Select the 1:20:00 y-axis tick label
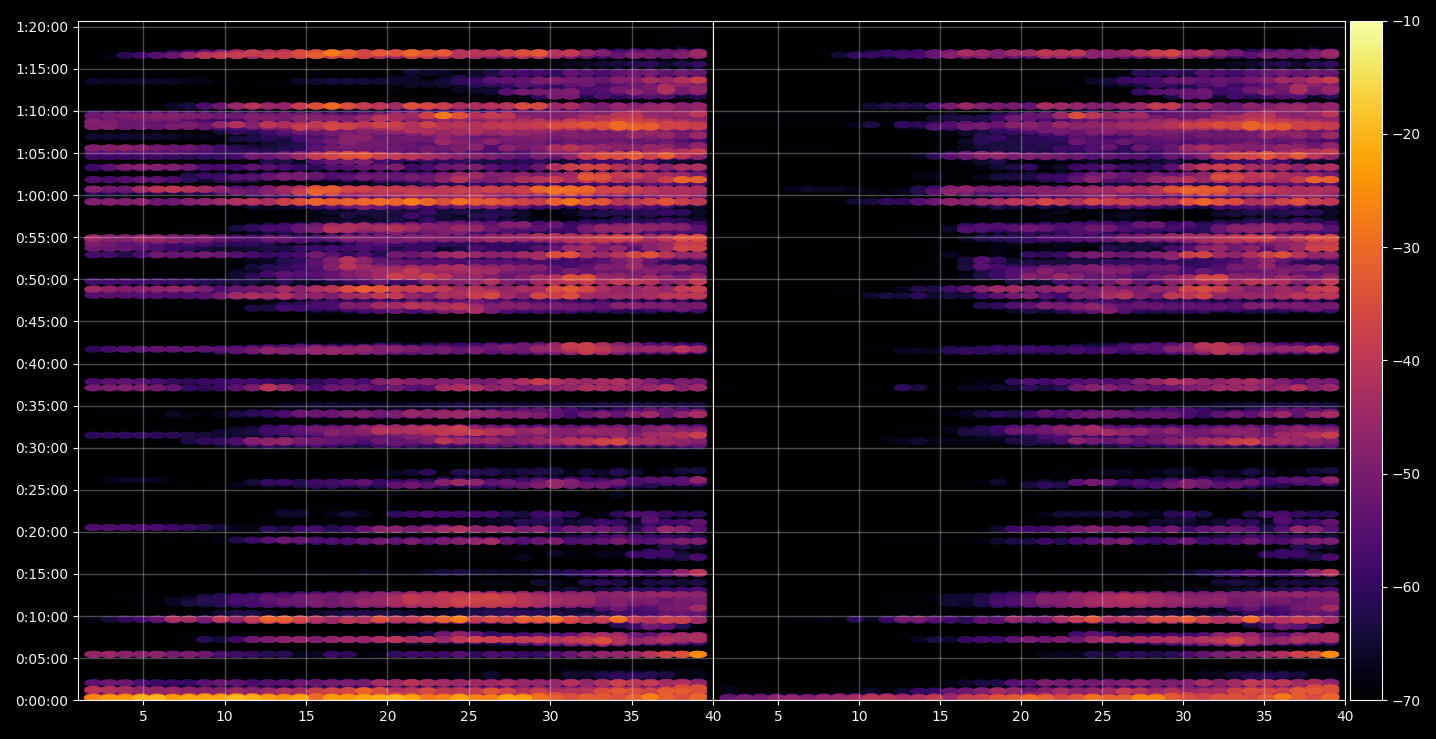Screen dimensions: 1436x739 point(42,27)
